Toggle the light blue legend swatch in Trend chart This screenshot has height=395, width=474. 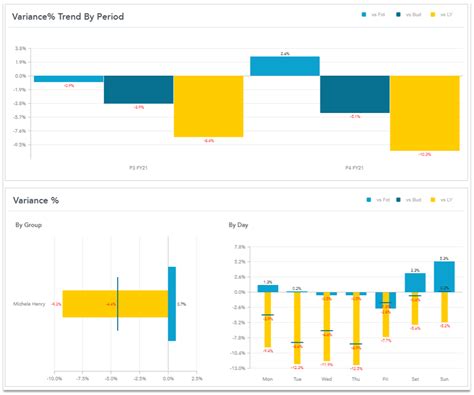(x=364, y=15)
